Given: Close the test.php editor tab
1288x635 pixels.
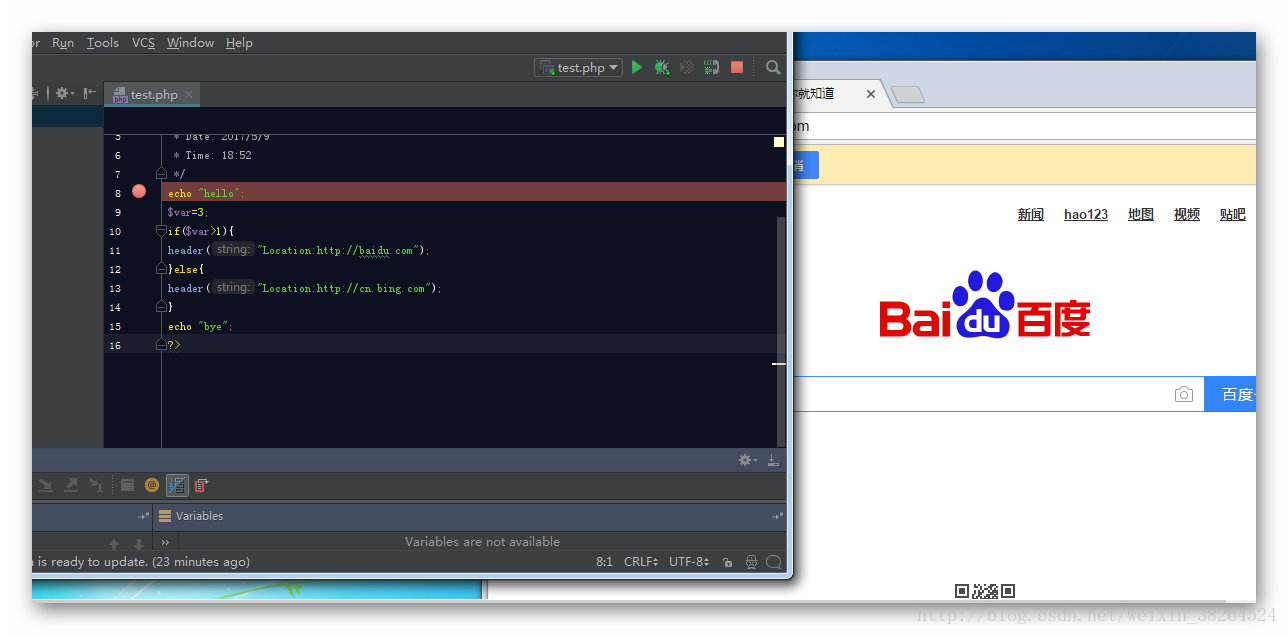Looking at the screenshot, I should (x=188, y=95).
